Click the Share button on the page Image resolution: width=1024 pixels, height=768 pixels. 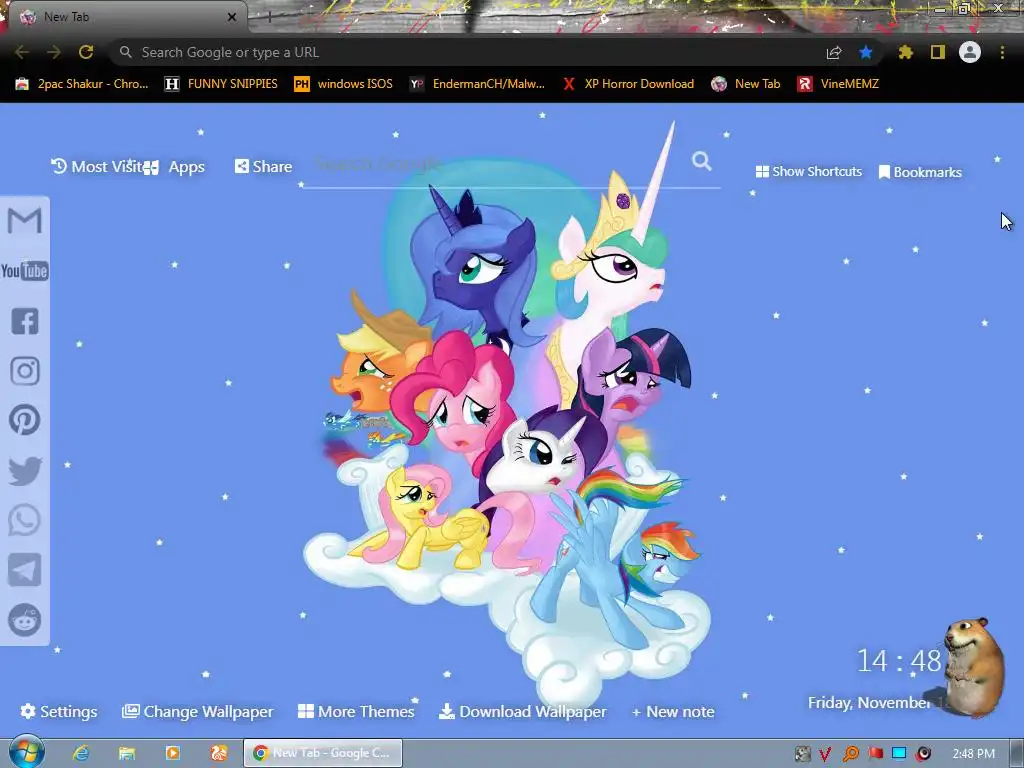coord(263,167)
